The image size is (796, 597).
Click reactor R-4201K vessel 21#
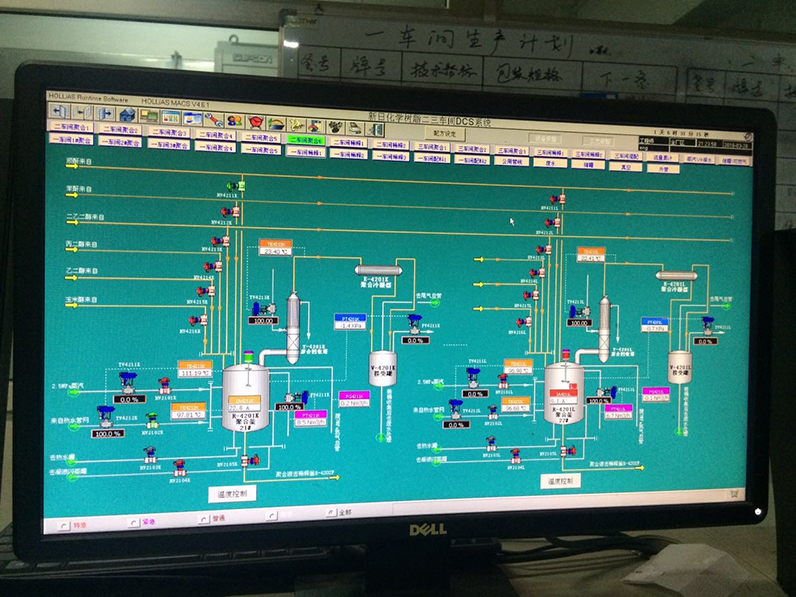246,396
